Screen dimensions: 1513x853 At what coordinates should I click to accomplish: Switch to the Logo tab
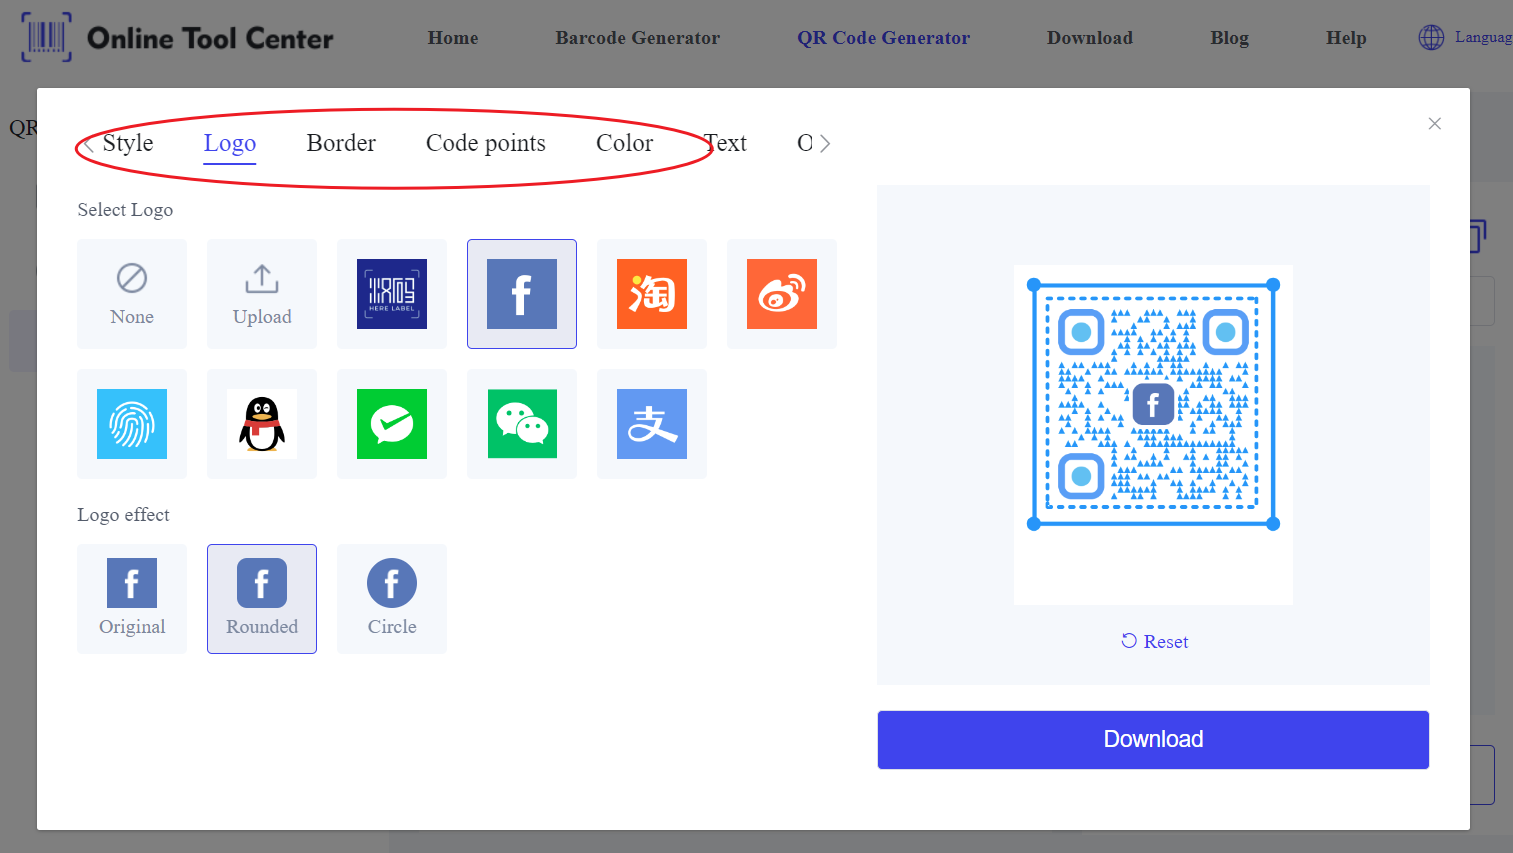point(230,143)
